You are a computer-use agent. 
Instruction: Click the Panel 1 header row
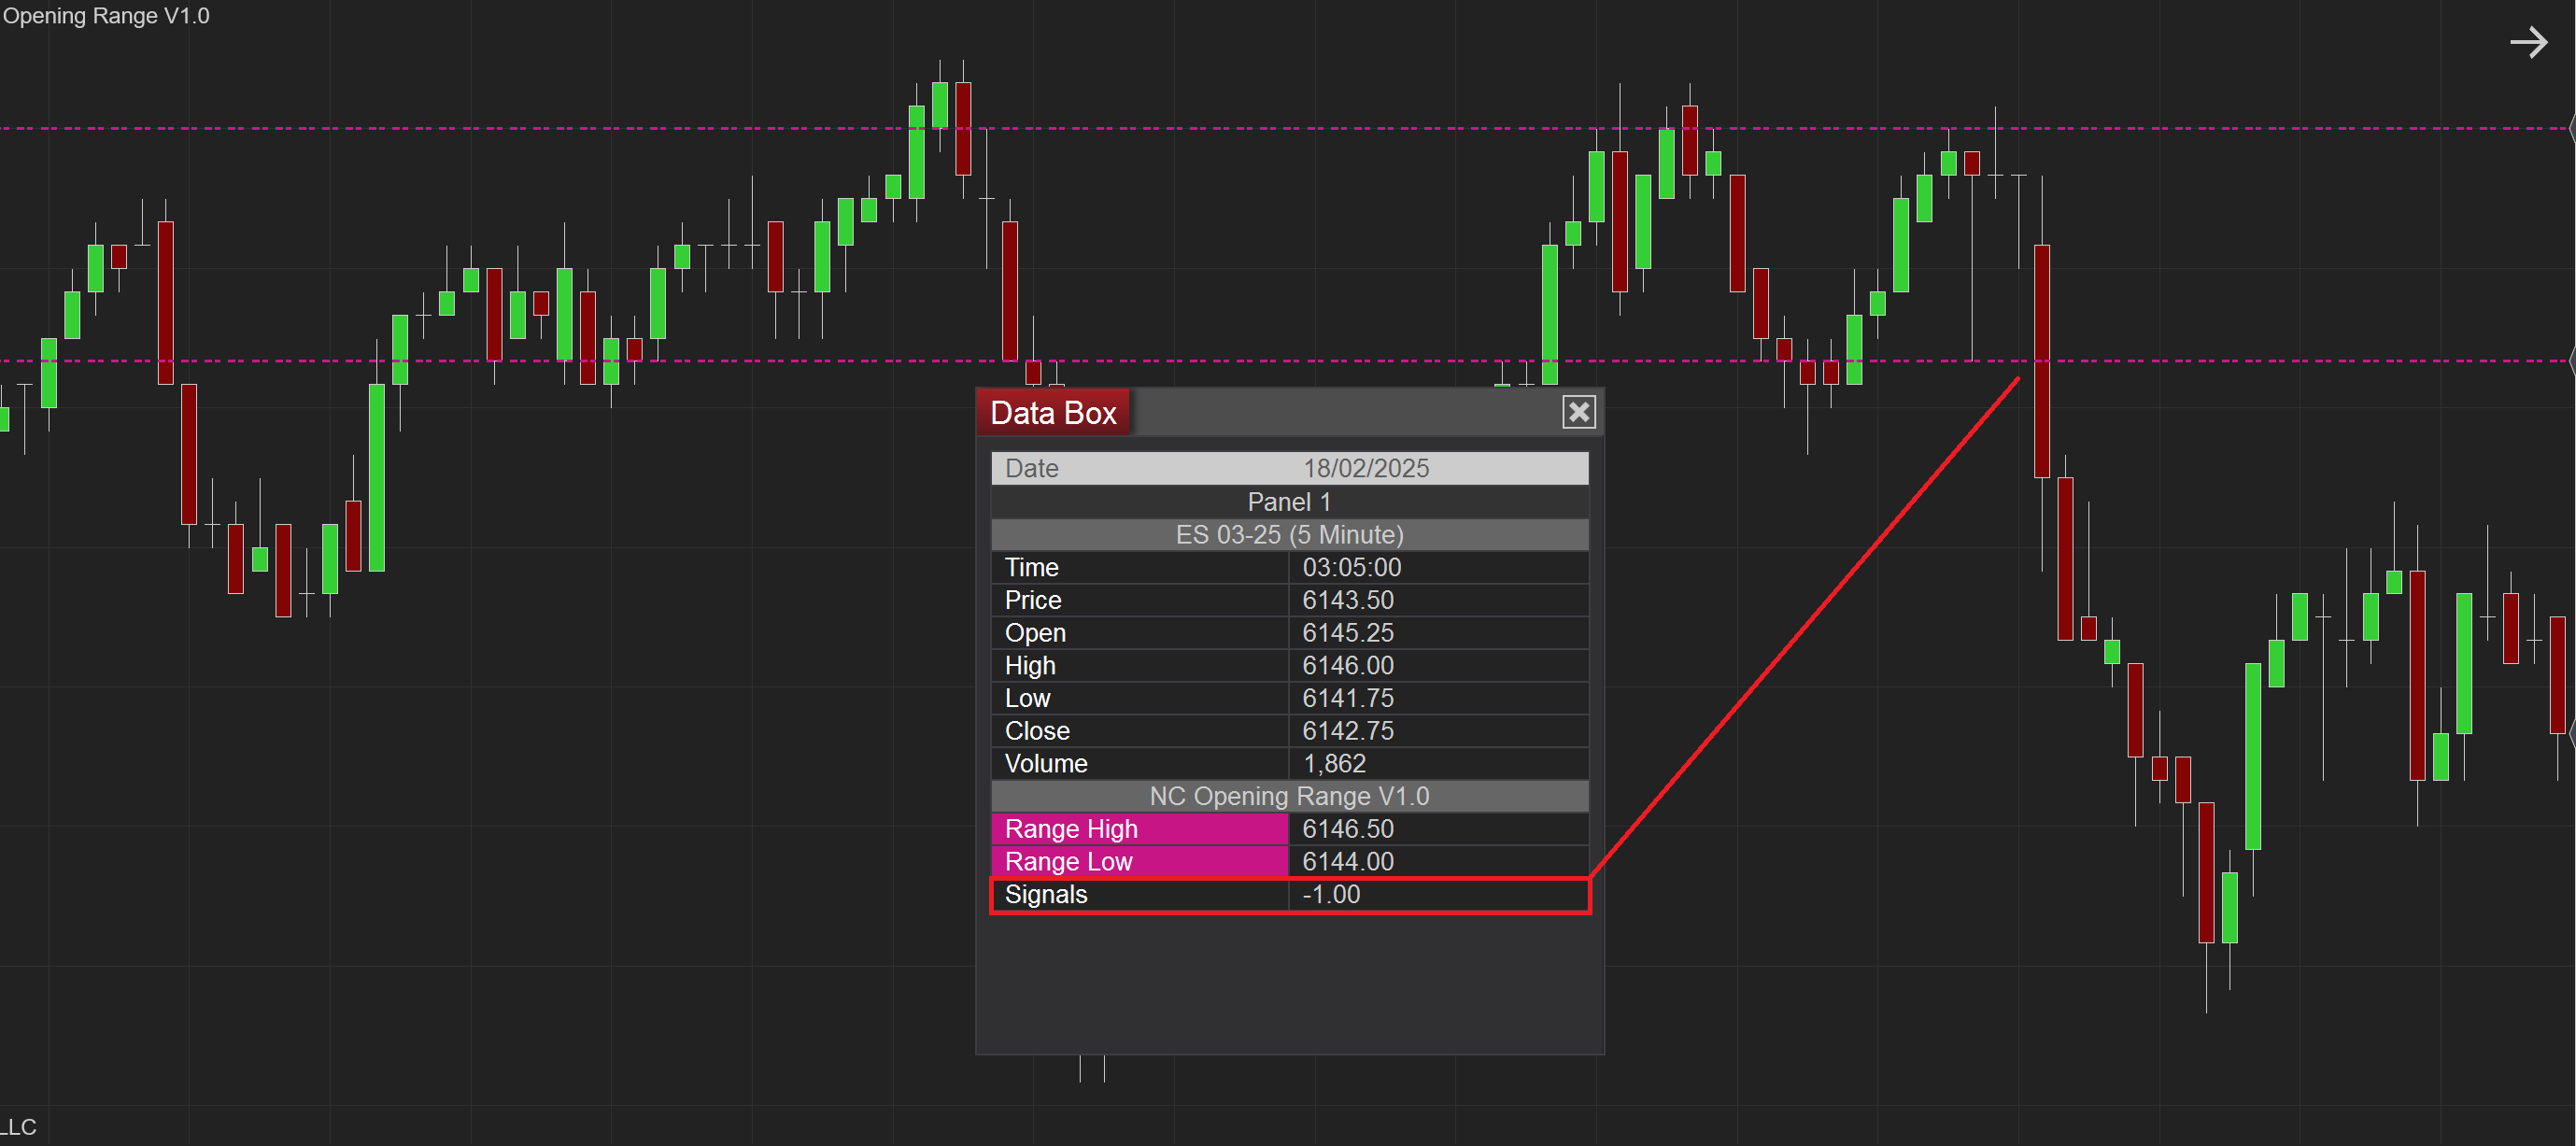(1289, 501)
